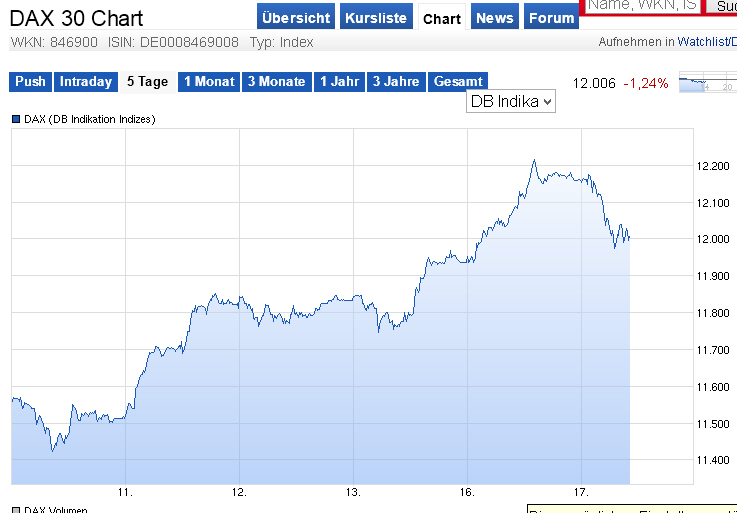Open the News tab
Viewport: 737px width, 513px height.
pos(495,17)
